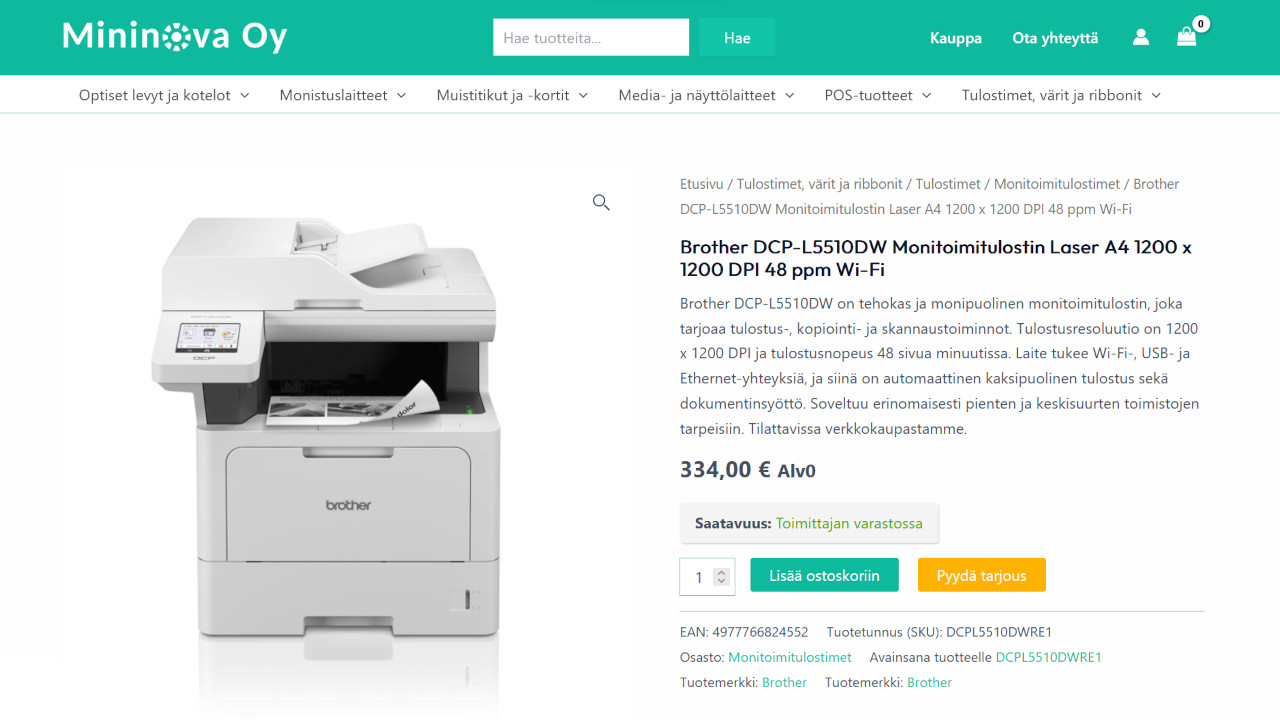Go to home via Mininova Oy logo

[175, 37]
